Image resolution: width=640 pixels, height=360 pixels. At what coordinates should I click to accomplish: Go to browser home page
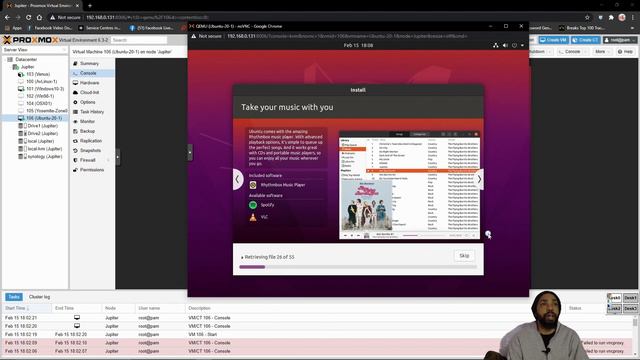(x=39, y=18)
